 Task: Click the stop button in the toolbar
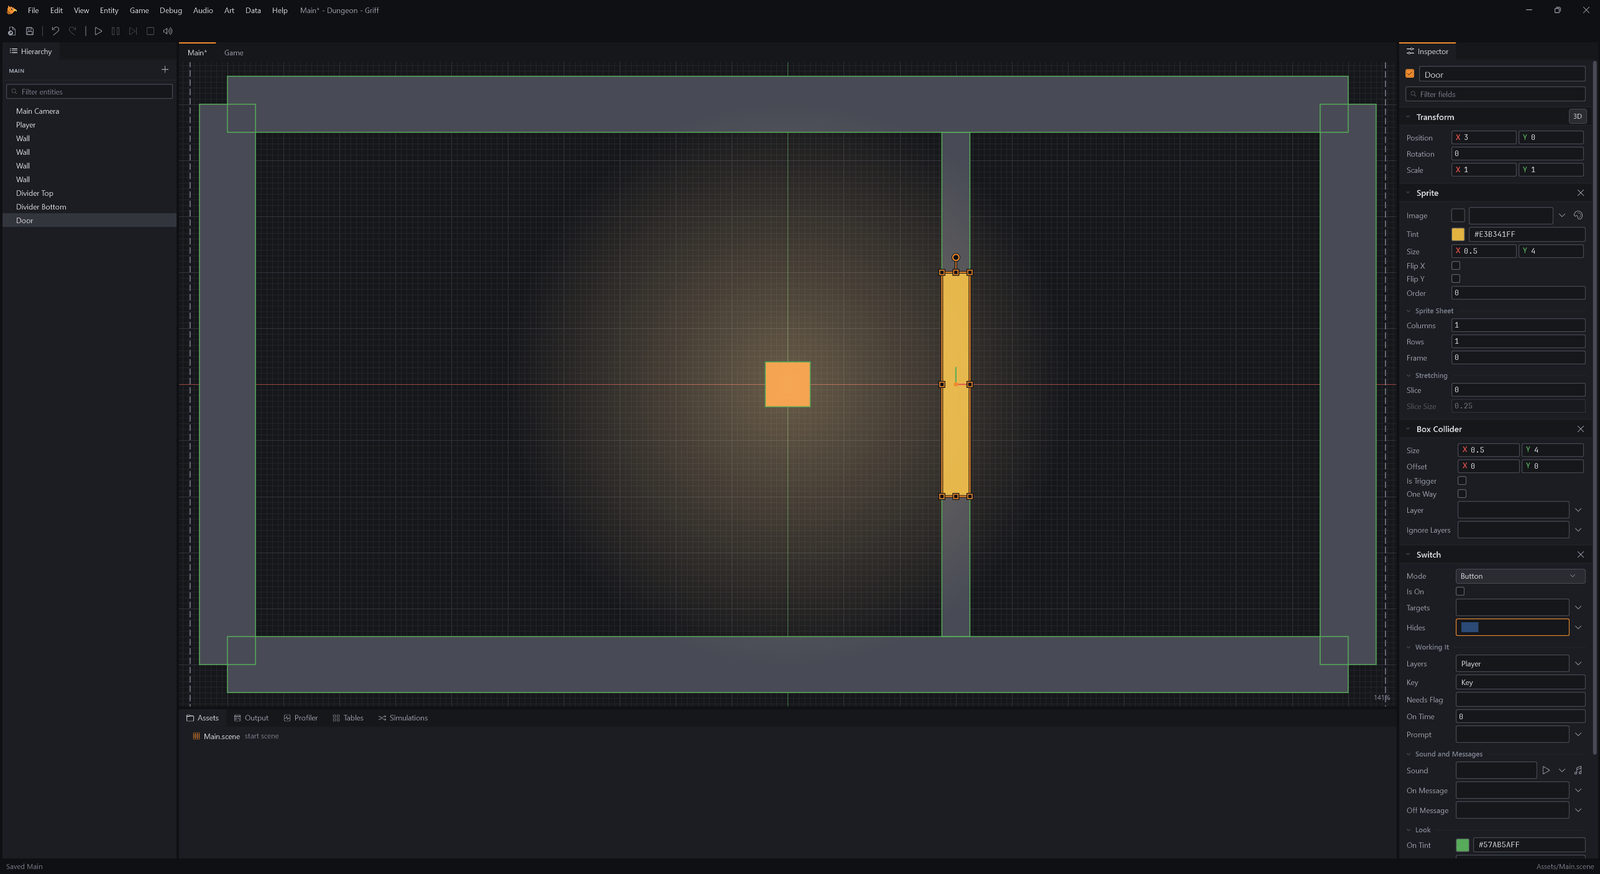(150, 31)
